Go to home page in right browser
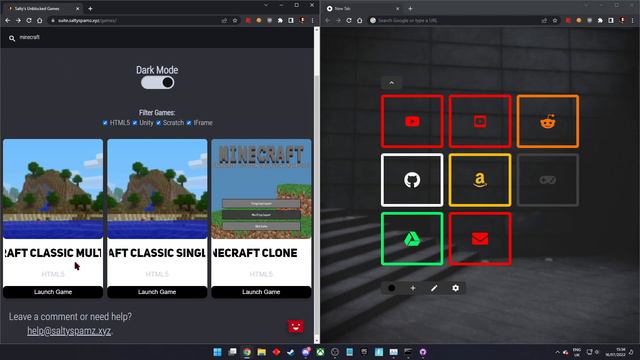 [x=360, y=20]
